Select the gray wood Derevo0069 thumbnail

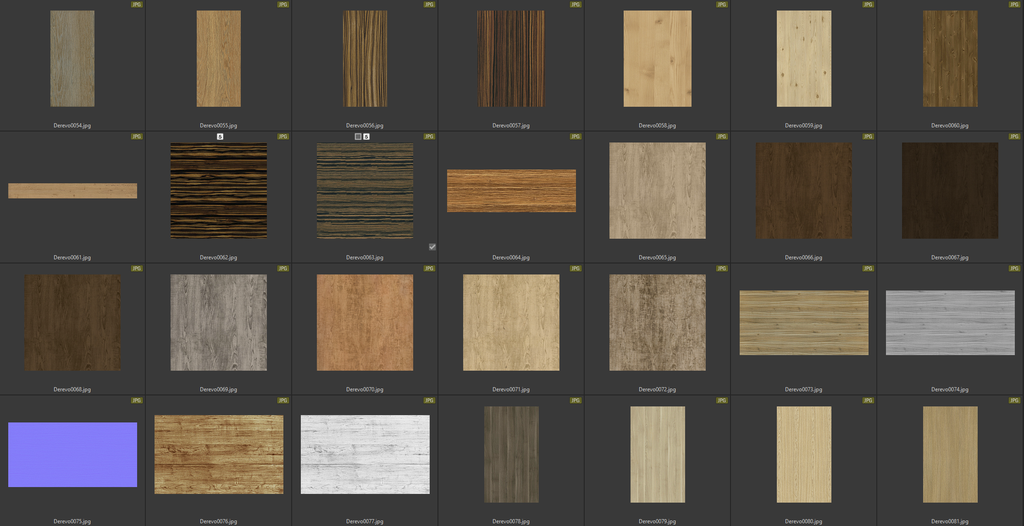click(218, 322)
